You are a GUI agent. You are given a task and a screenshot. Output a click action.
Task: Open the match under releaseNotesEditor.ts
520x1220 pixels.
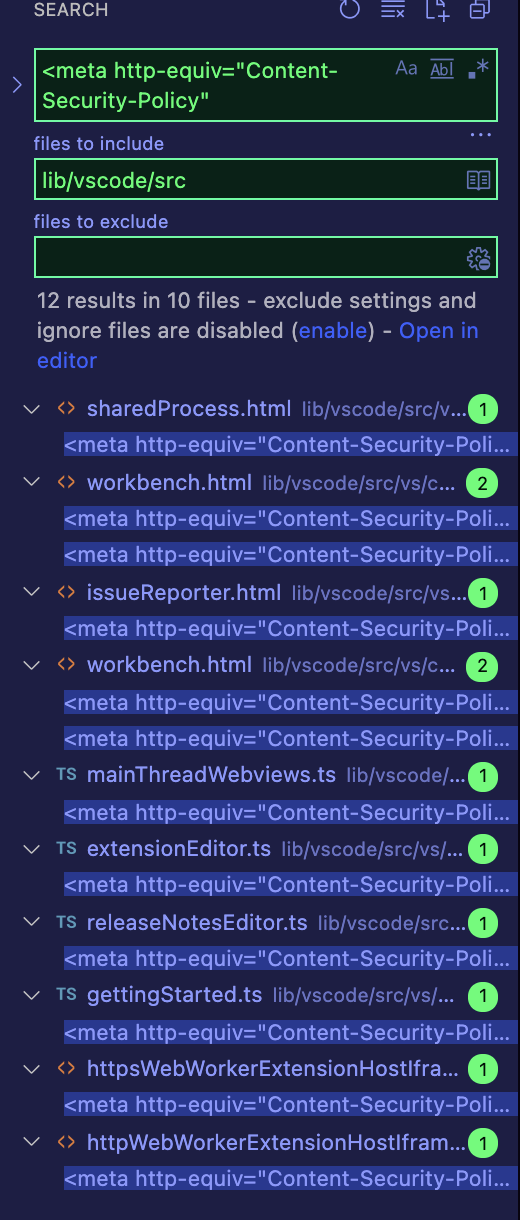tap(290, 958)
